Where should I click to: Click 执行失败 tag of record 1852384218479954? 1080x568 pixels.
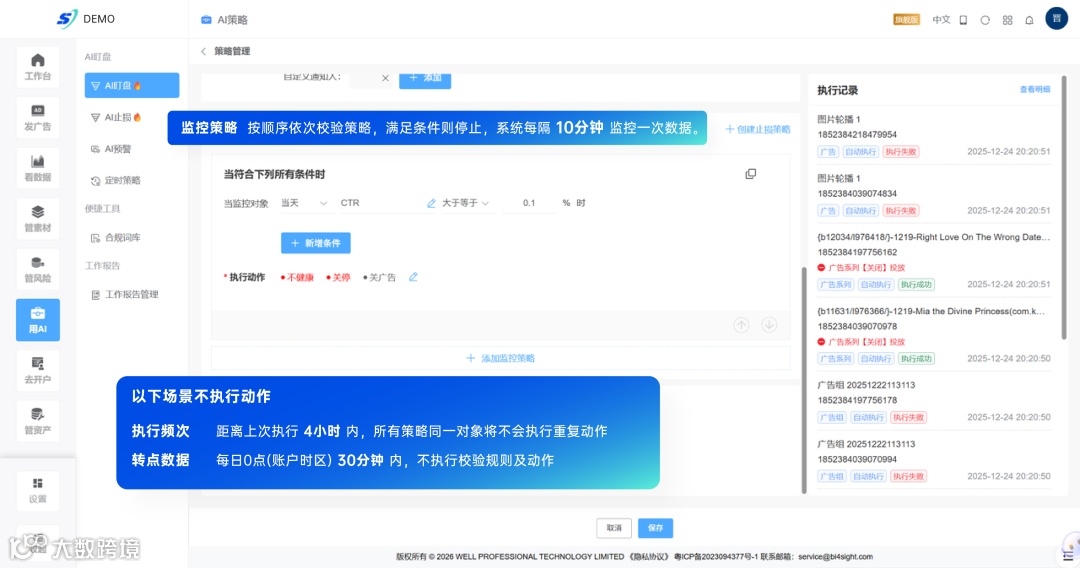pos(901,151)
